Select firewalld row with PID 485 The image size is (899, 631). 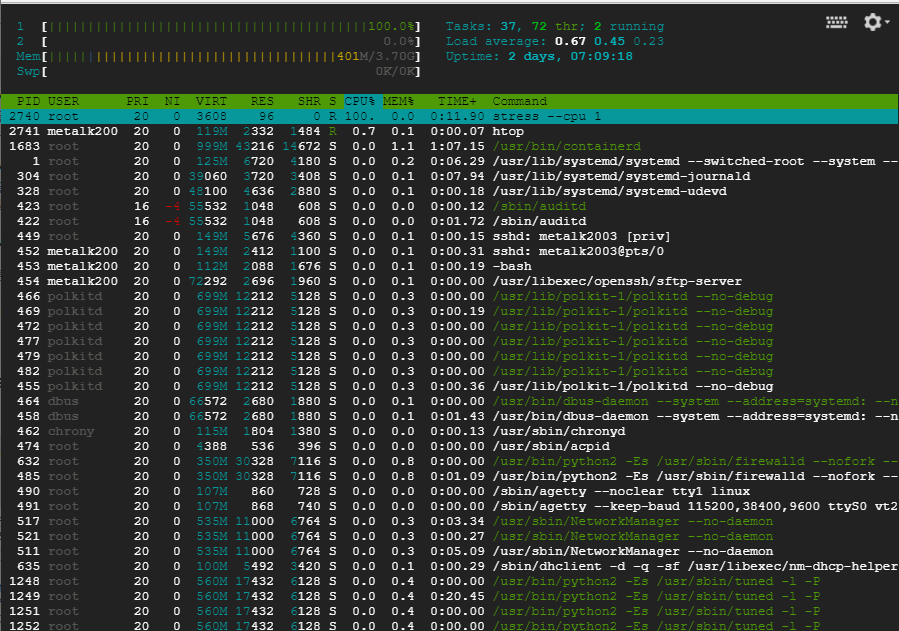pyautogui.click(x=450, y=476)
